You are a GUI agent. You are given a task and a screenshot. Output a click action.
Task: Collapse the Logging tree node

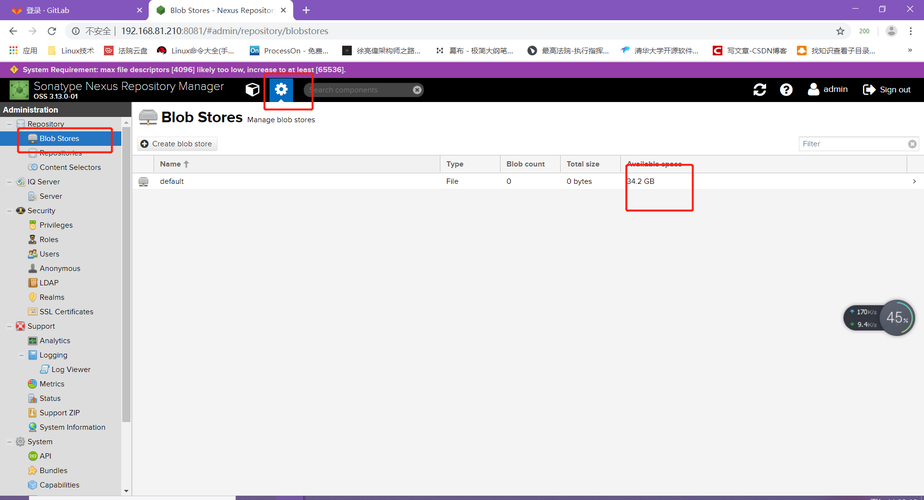click(x=21, y=355)
